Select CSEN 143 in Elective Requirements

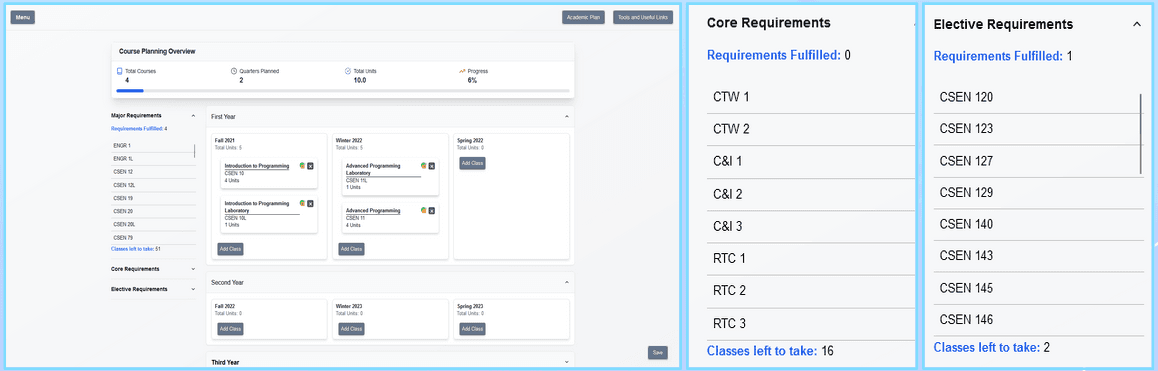1038,256
